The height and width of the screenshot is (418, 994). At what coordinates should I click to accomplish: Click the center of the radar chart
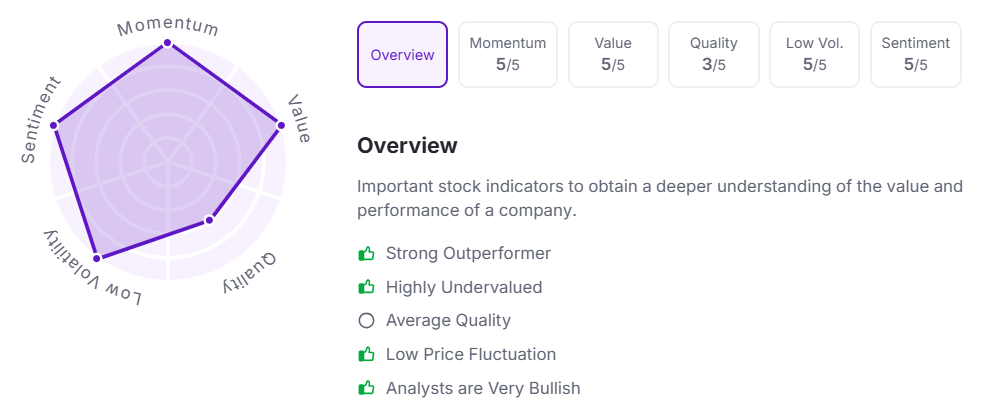coord(167,160)
